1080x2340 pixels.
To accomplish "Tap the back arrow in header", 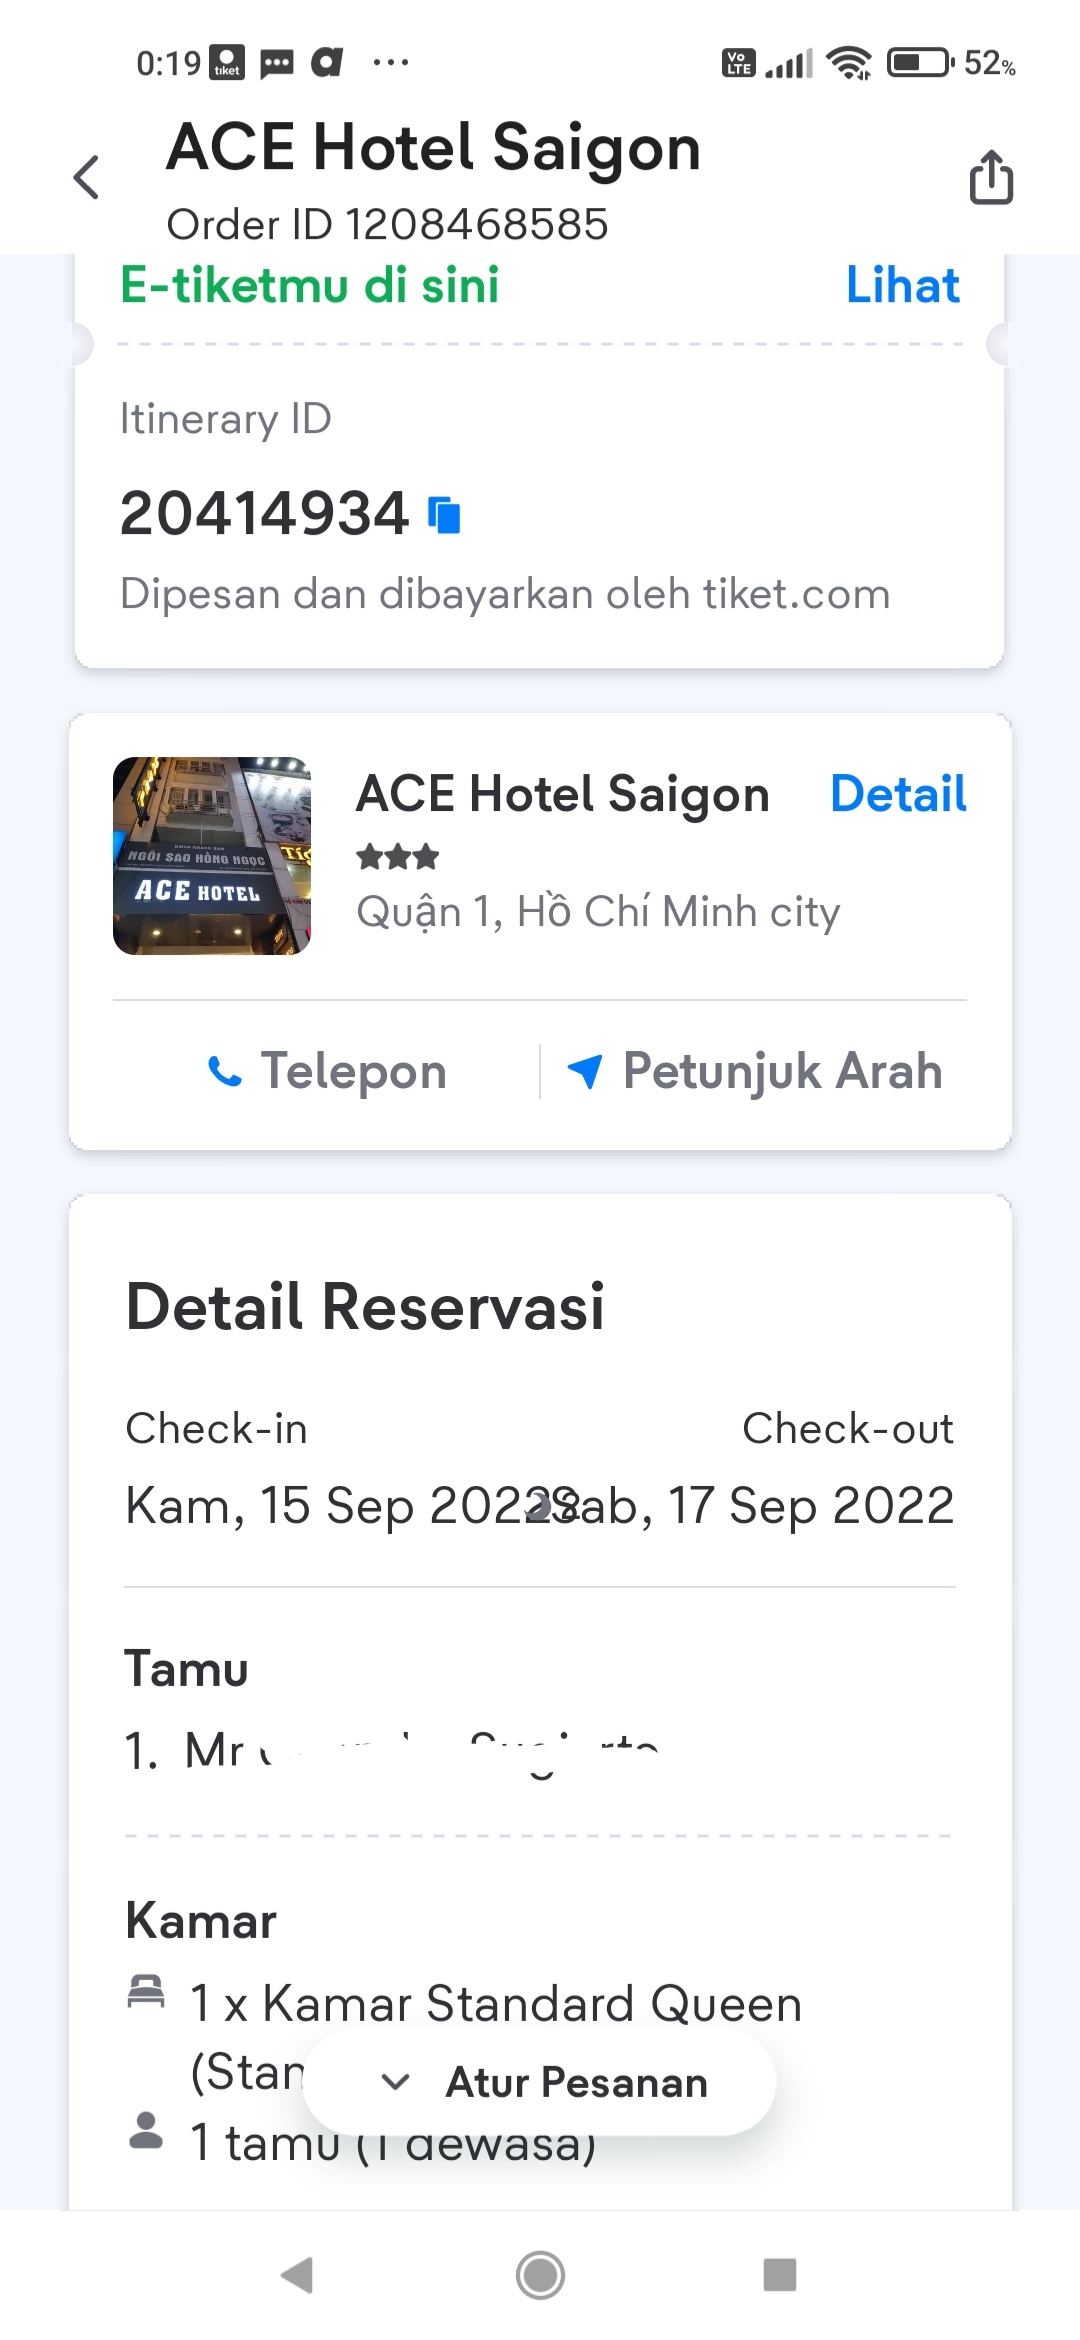I will (87, 178).
